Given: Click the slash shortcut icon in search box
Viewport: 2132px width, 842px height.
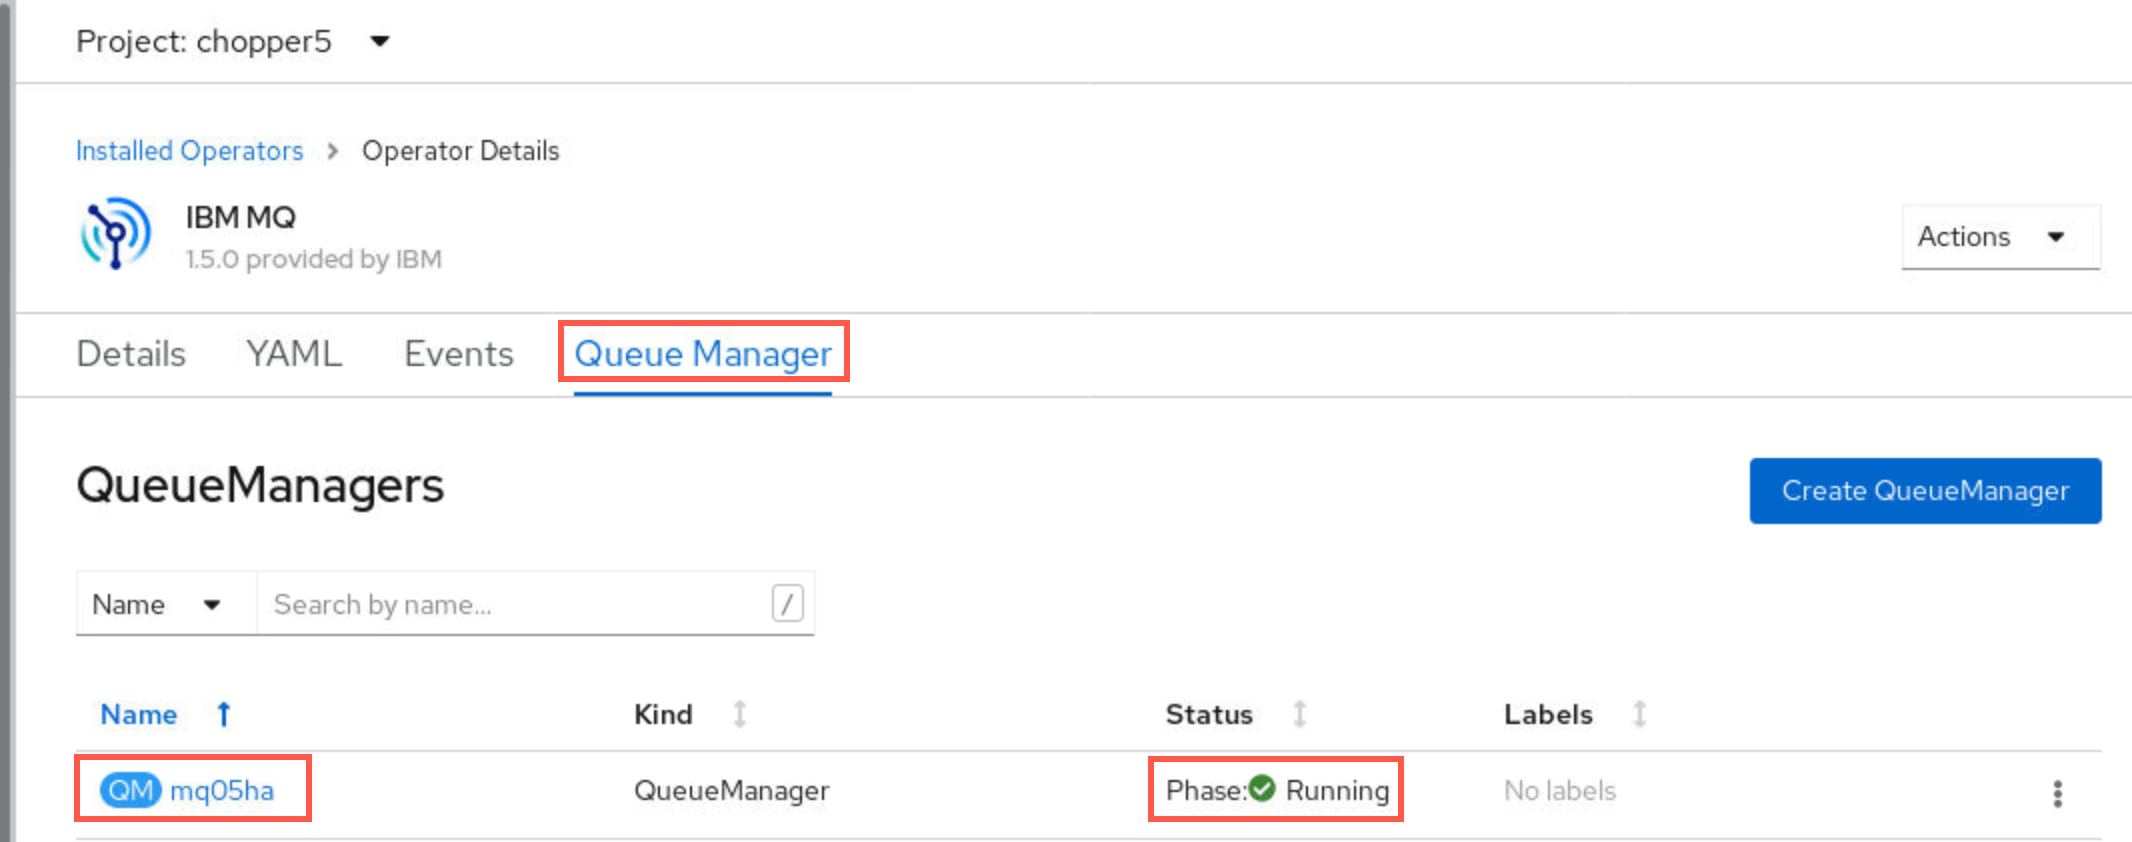Looking at the screenshot, I should 787,603.
